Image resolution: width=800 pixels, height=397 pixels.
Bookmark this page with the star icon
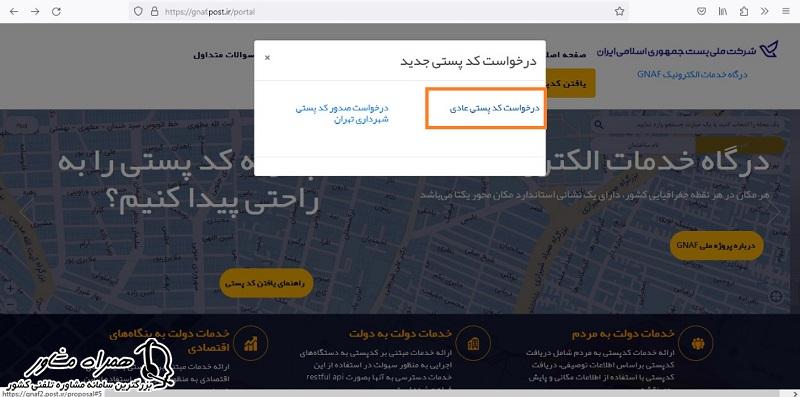(x=619, y=11)
